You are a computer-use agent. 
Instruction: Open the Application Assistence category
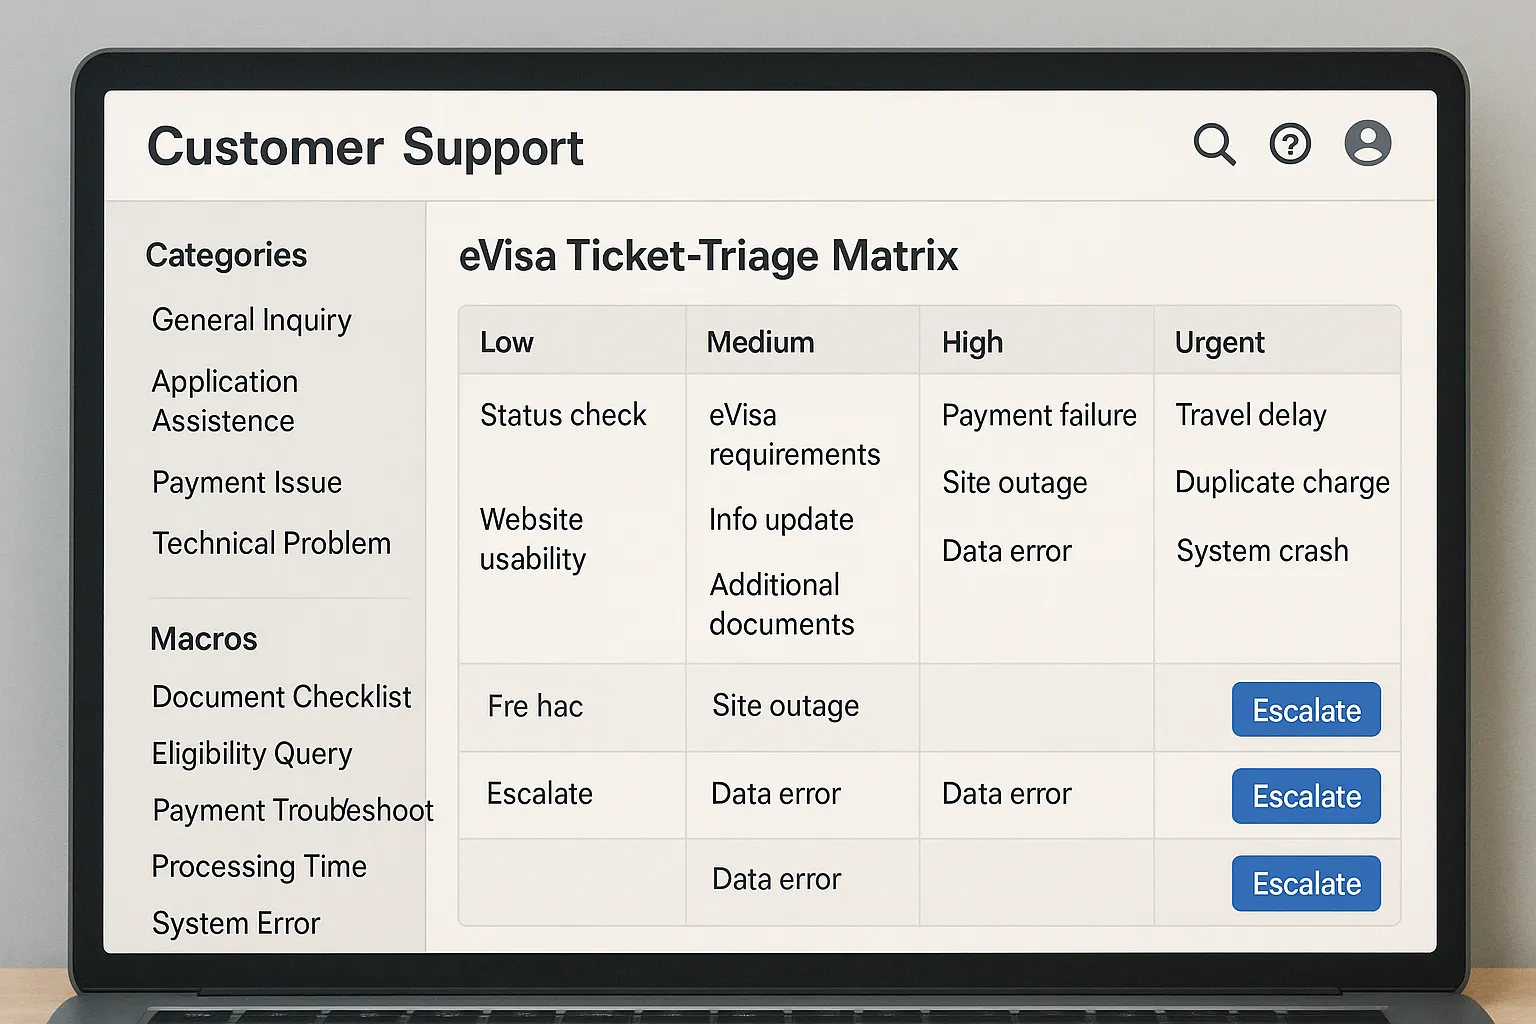(x=225, y=400)
